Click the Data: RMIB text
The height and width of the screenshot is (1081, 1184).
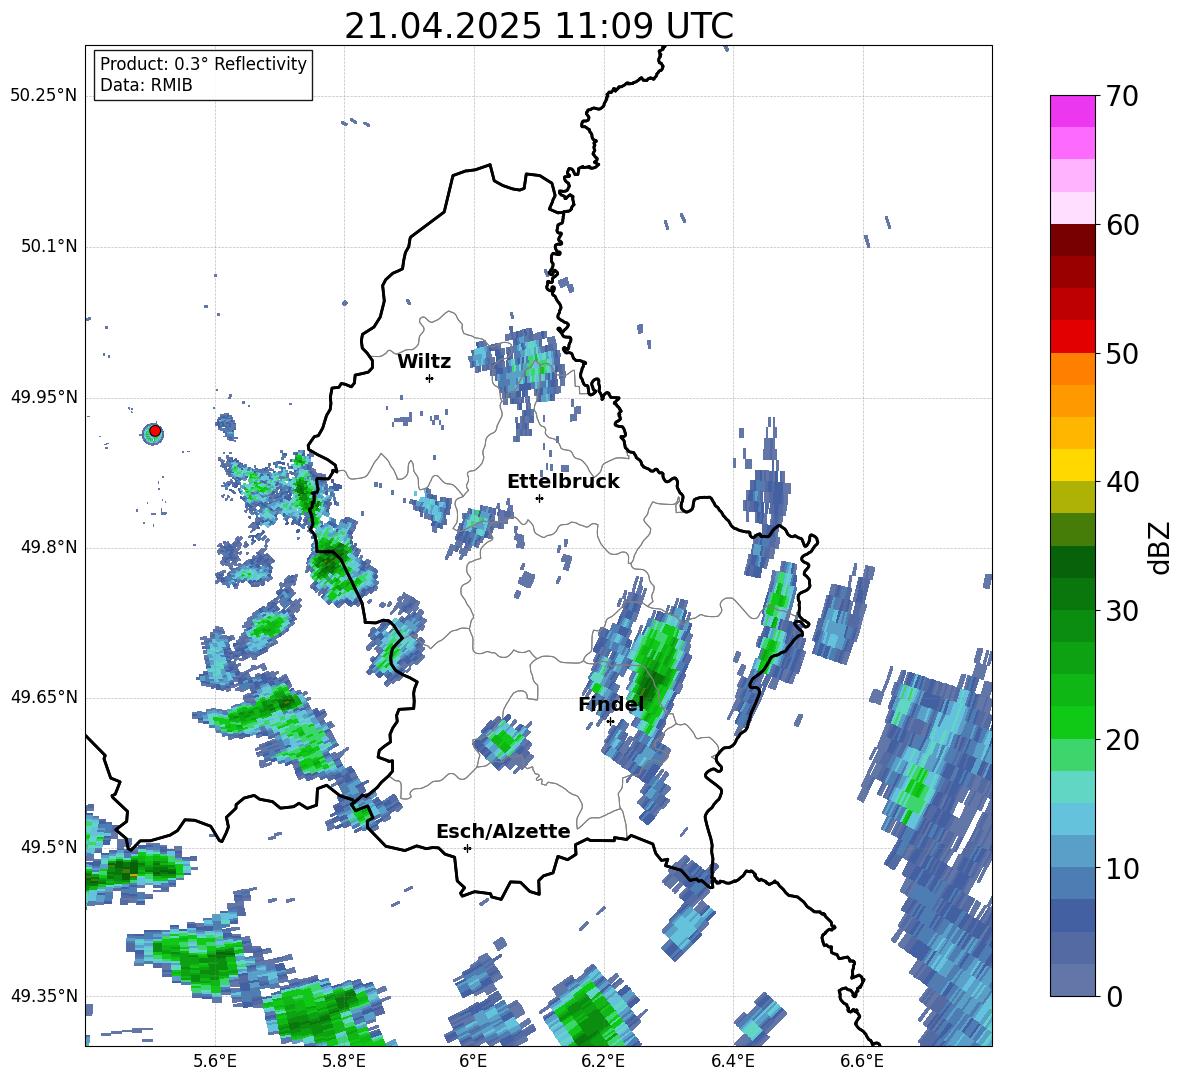(146, 85)
